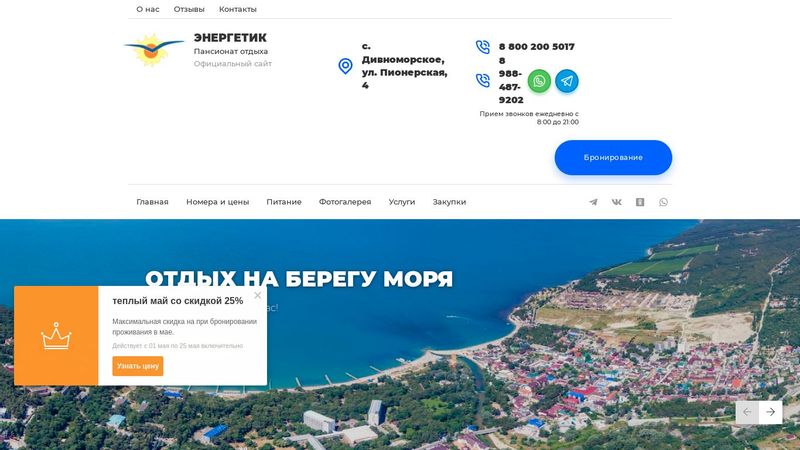
Task: Click the orange crown promo panel
Action: (x=56, y=336)
